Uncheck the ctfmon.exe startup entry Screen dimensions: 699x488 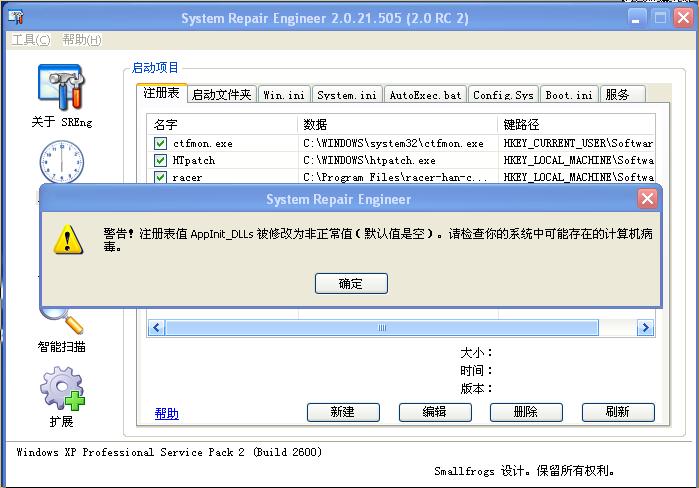coord(160,144)
